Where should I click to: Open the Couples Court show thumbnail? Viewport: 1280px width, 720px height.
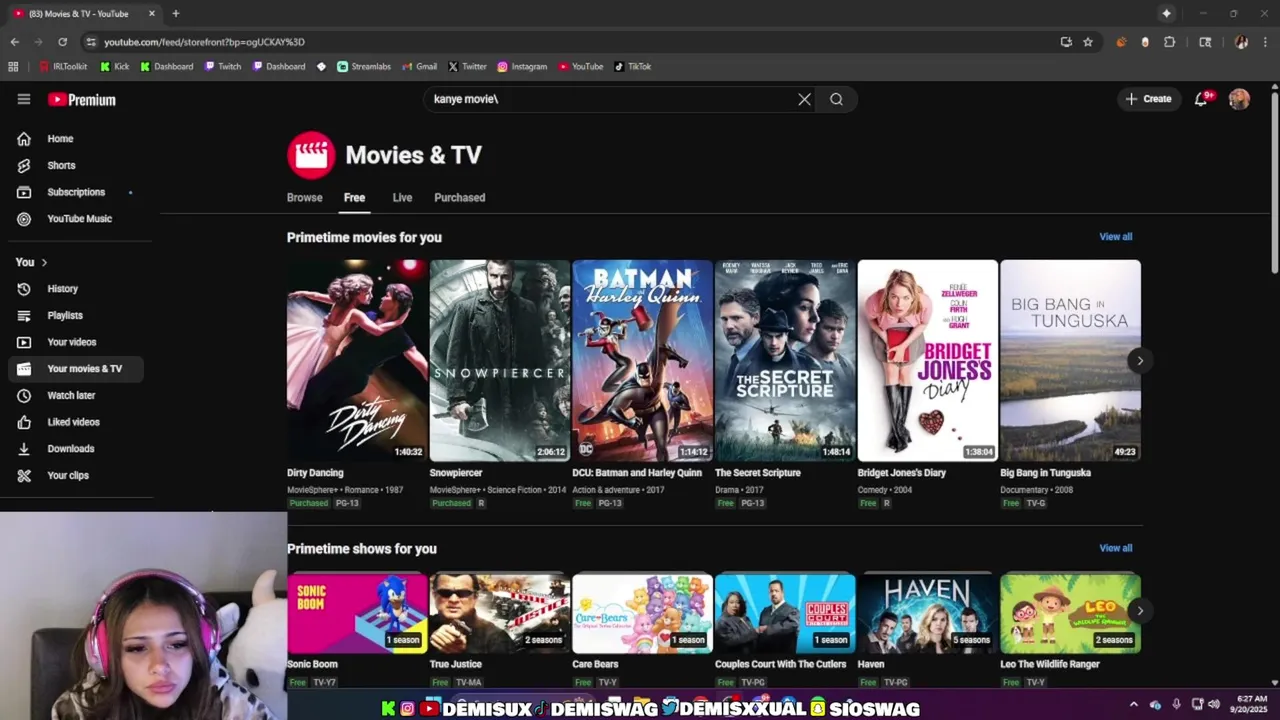click(785, 613)
